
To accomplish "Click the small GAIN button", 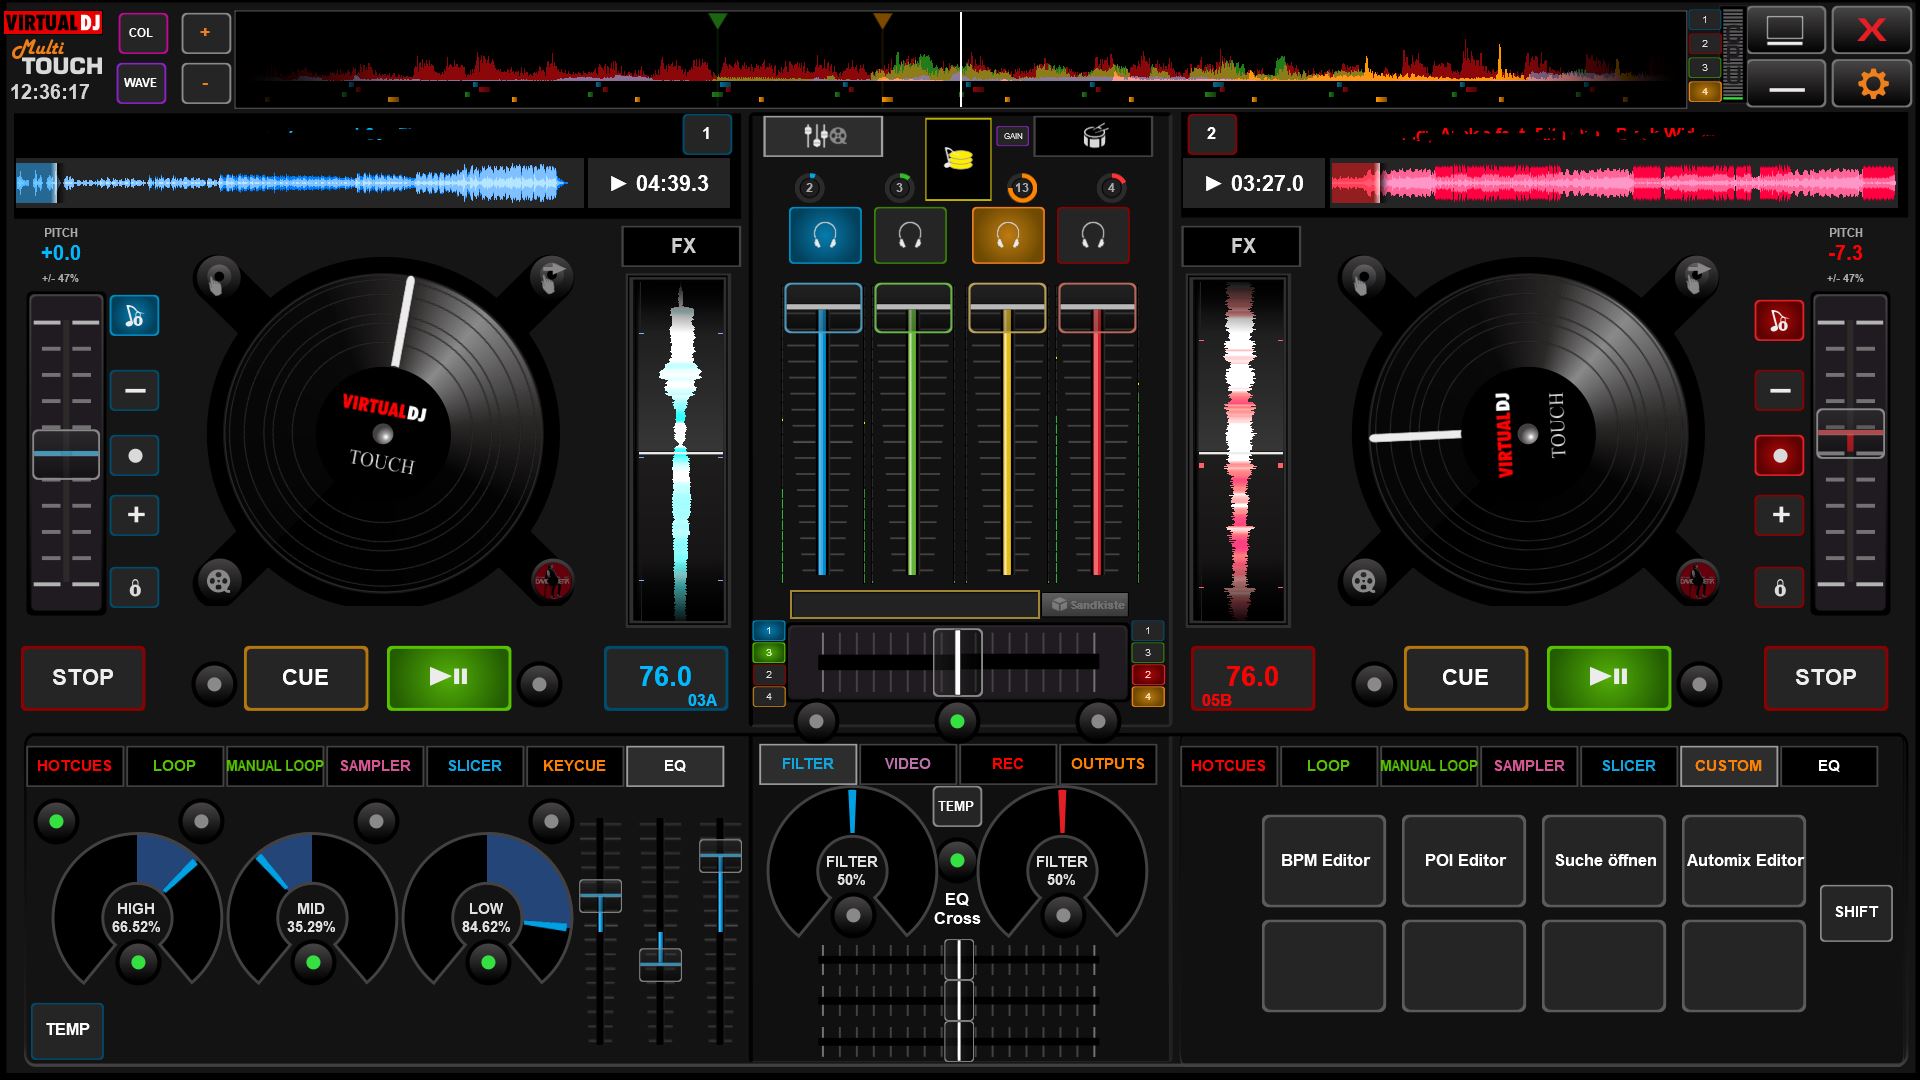I will [x=1013, y=136].
